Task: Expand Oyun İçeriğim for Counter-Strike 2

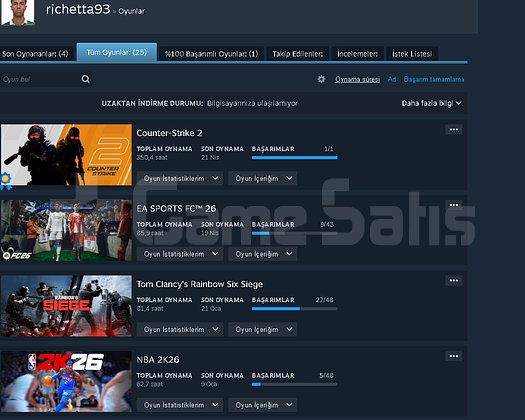Action: tap(263, 179)
